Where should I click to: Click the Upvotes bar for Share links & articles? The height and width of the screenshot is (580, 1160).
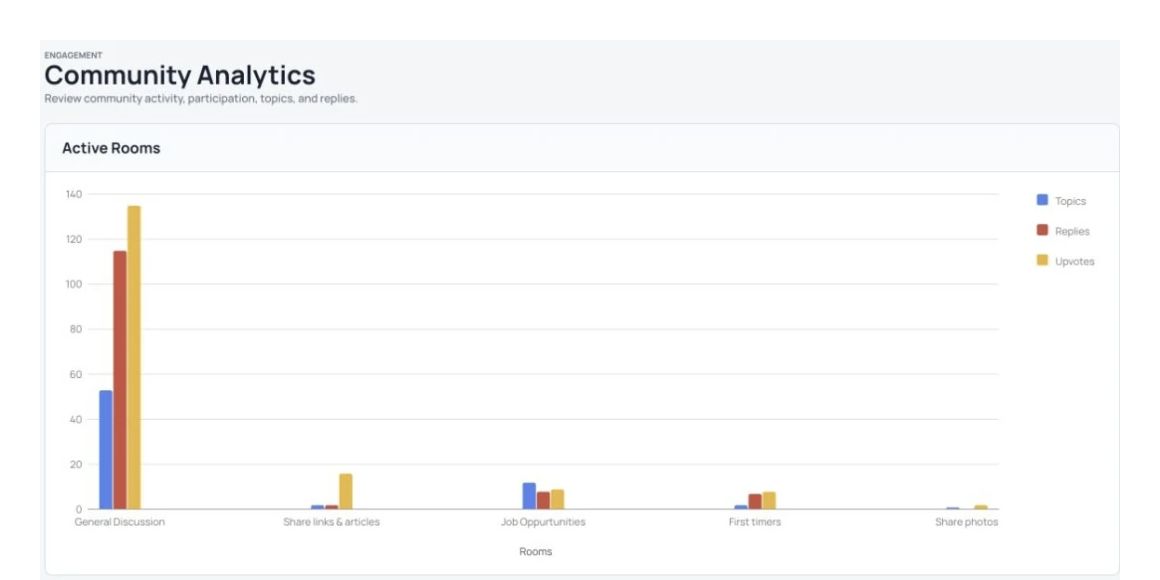345,491
